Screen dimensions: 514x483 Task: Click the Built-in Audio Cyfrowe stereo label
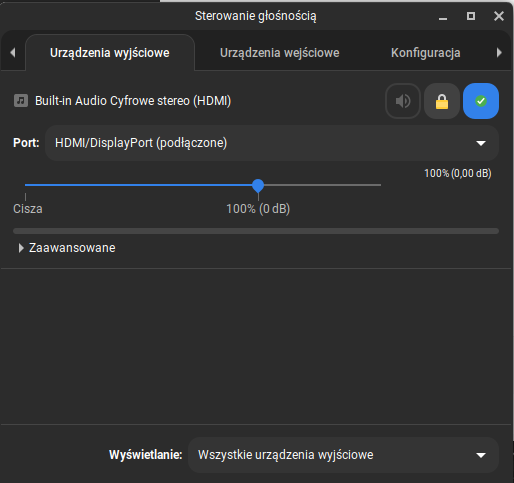pos(133,101)
